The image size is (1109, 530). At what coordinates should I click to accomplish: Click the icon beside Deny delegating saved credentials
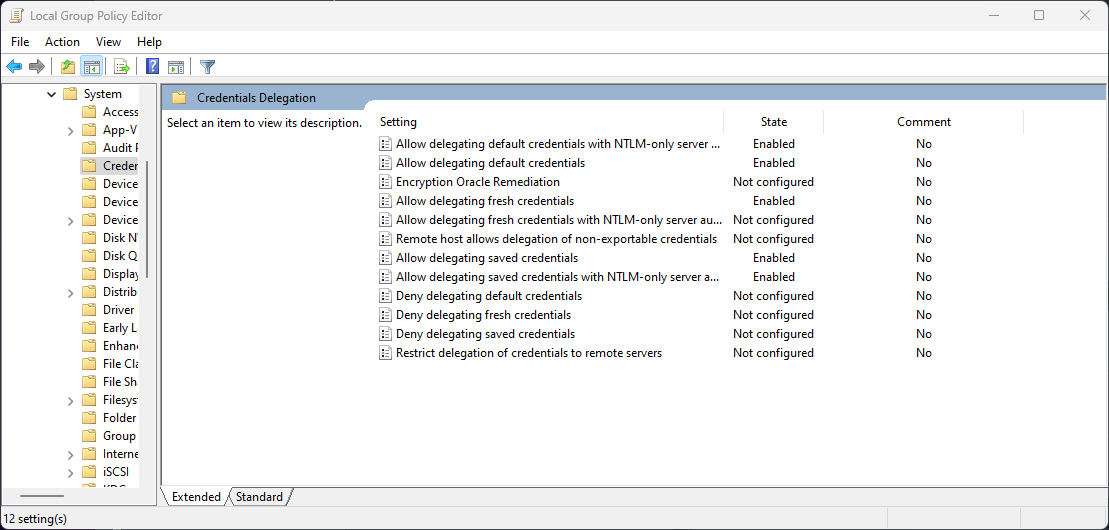385,333
